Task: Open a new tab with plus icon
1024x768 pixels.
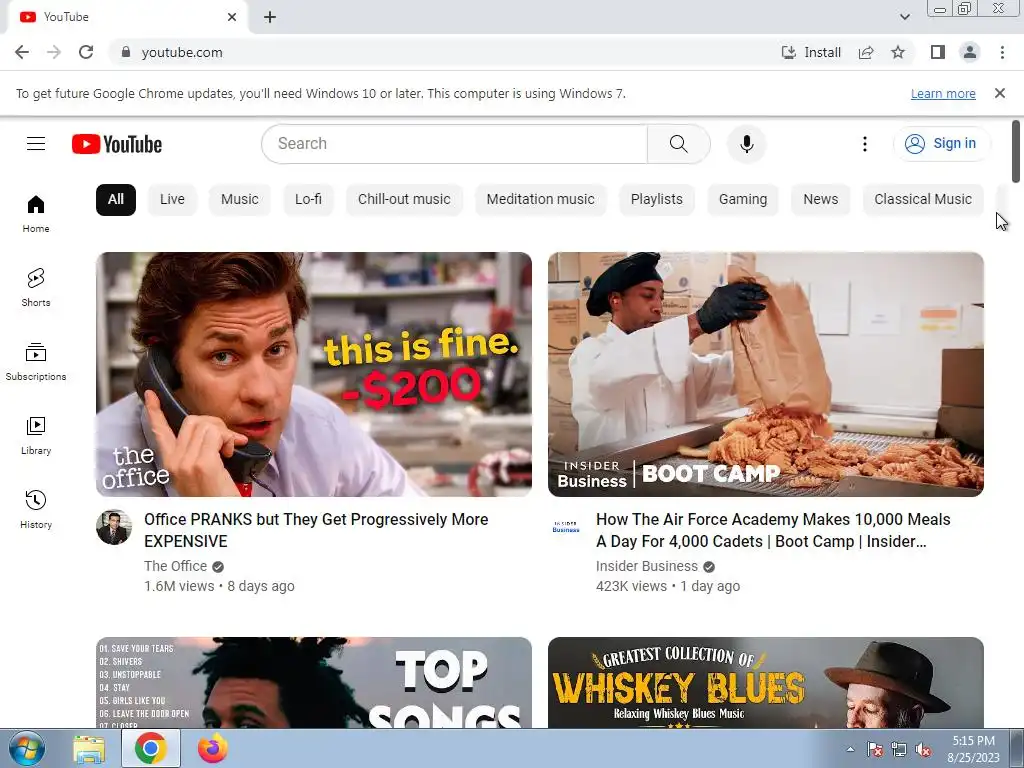Action: [270, 17]
